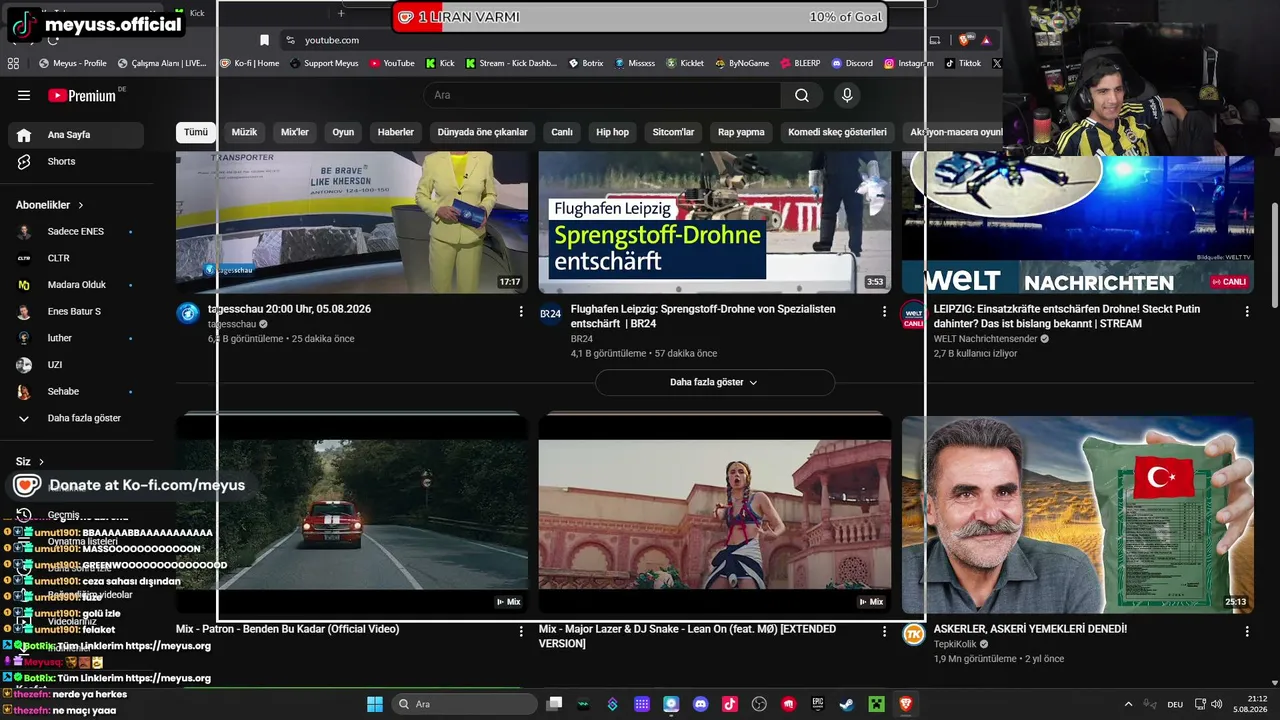Play the Major Lazer Lean On thumbnail

(x=715, y=515)
